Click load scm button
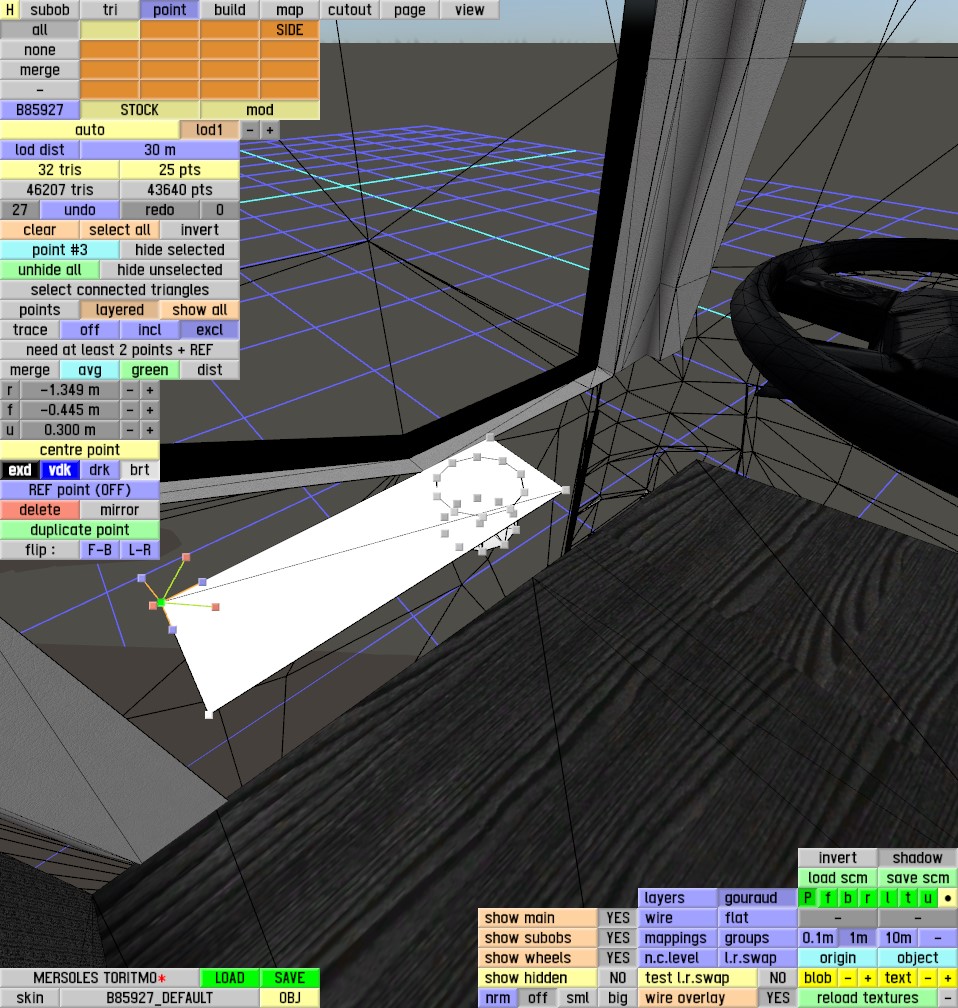 pos(838,878)
